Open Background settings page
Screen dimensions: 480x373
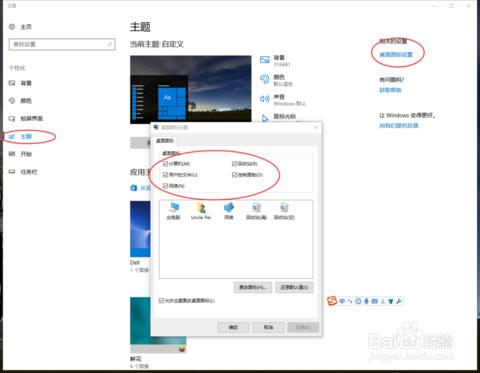[x=26, y=83]
